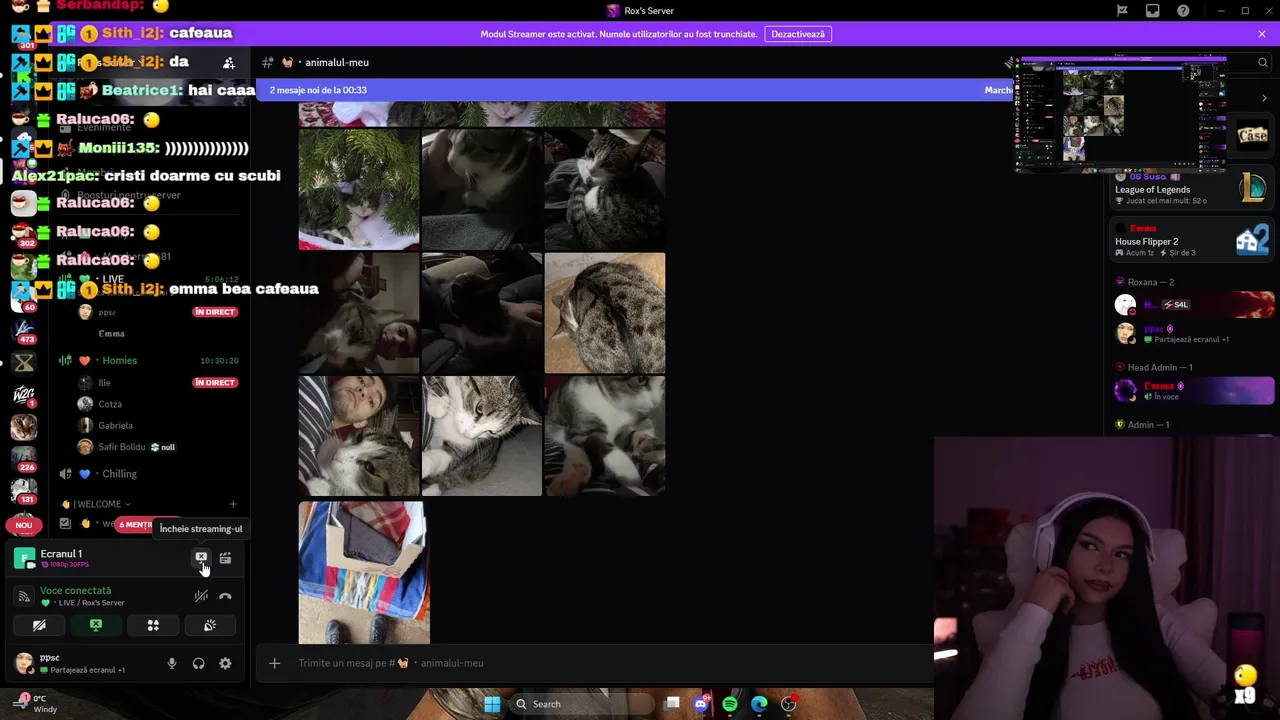The width and height of the screenshot is (1280, 720).
Task: Open Discord help question mark icon
Action: pos(1183,11)
